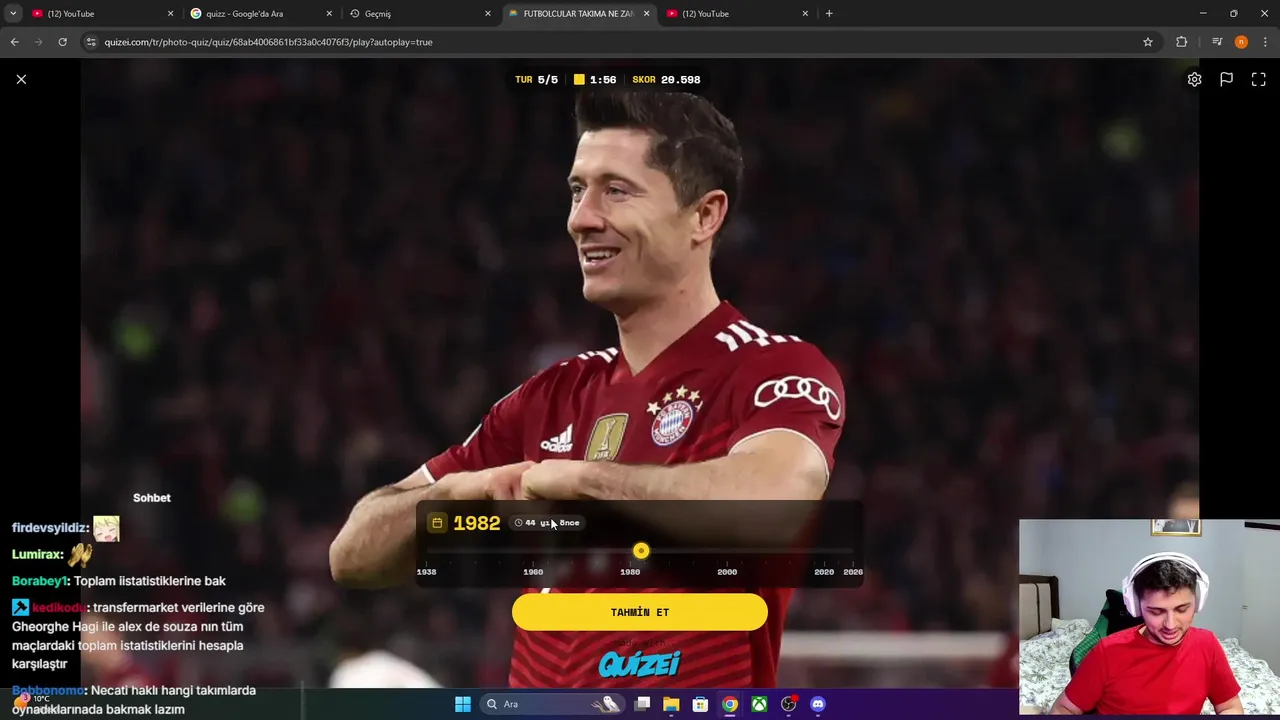Screen dimensions: 1280x720
Task: Click the TUR 5/5 round indicator
Action: point(536,80)
